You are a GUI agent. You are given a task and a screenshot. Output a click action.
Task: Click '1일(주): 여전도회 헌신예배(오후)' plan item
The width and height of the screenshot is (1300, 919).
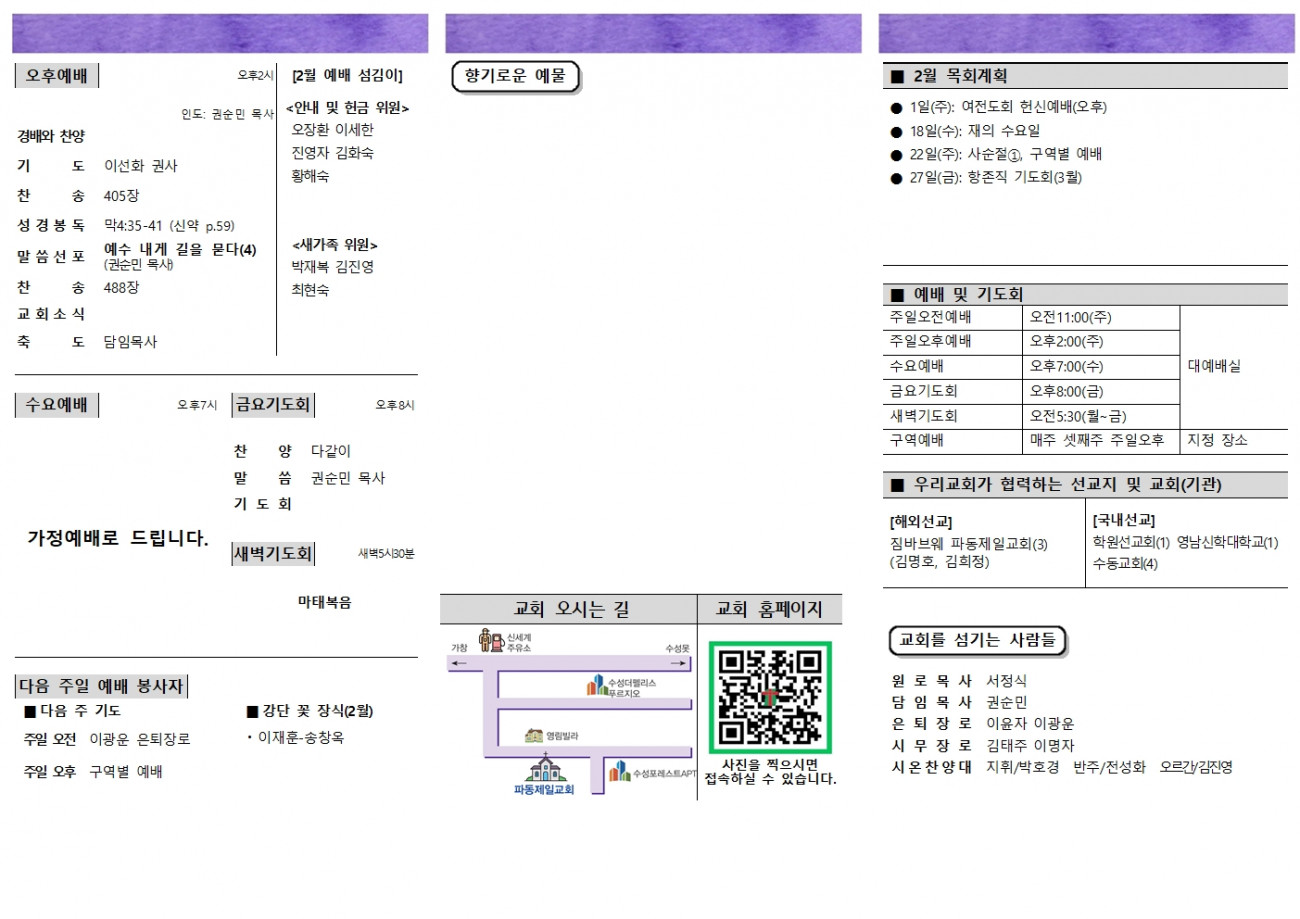click(x=1009, y=107)
